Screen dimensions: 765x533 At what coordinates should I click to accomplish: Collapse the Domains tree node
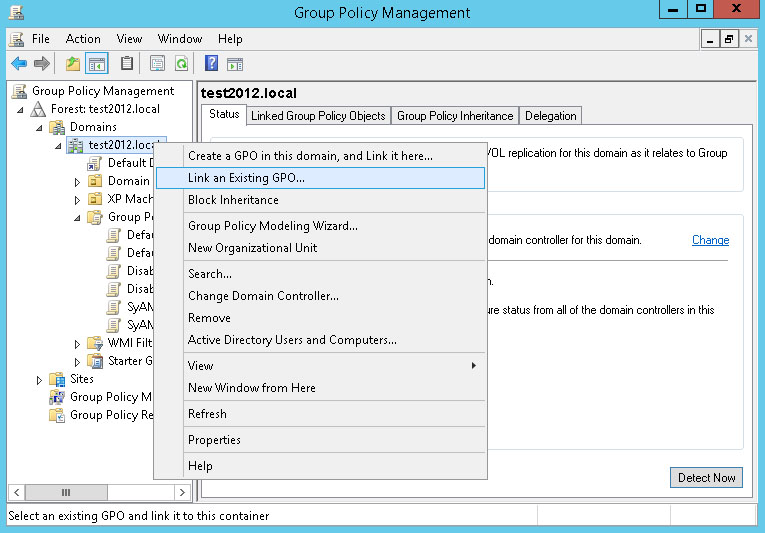point(41,128)
